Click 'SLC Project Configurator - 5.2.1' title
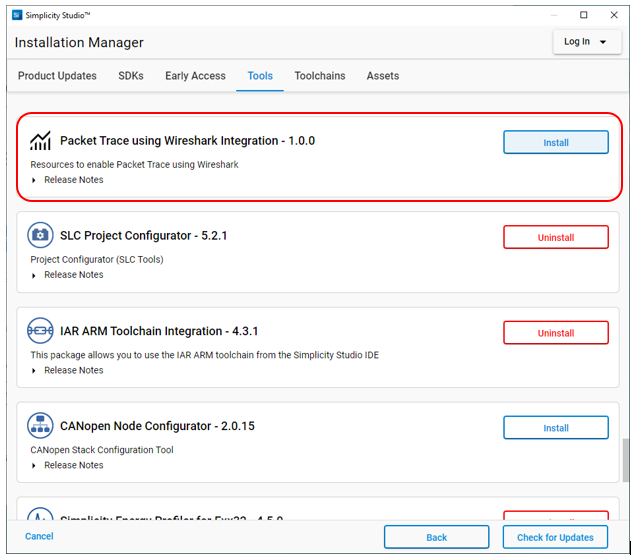 (x=144, y=236)
